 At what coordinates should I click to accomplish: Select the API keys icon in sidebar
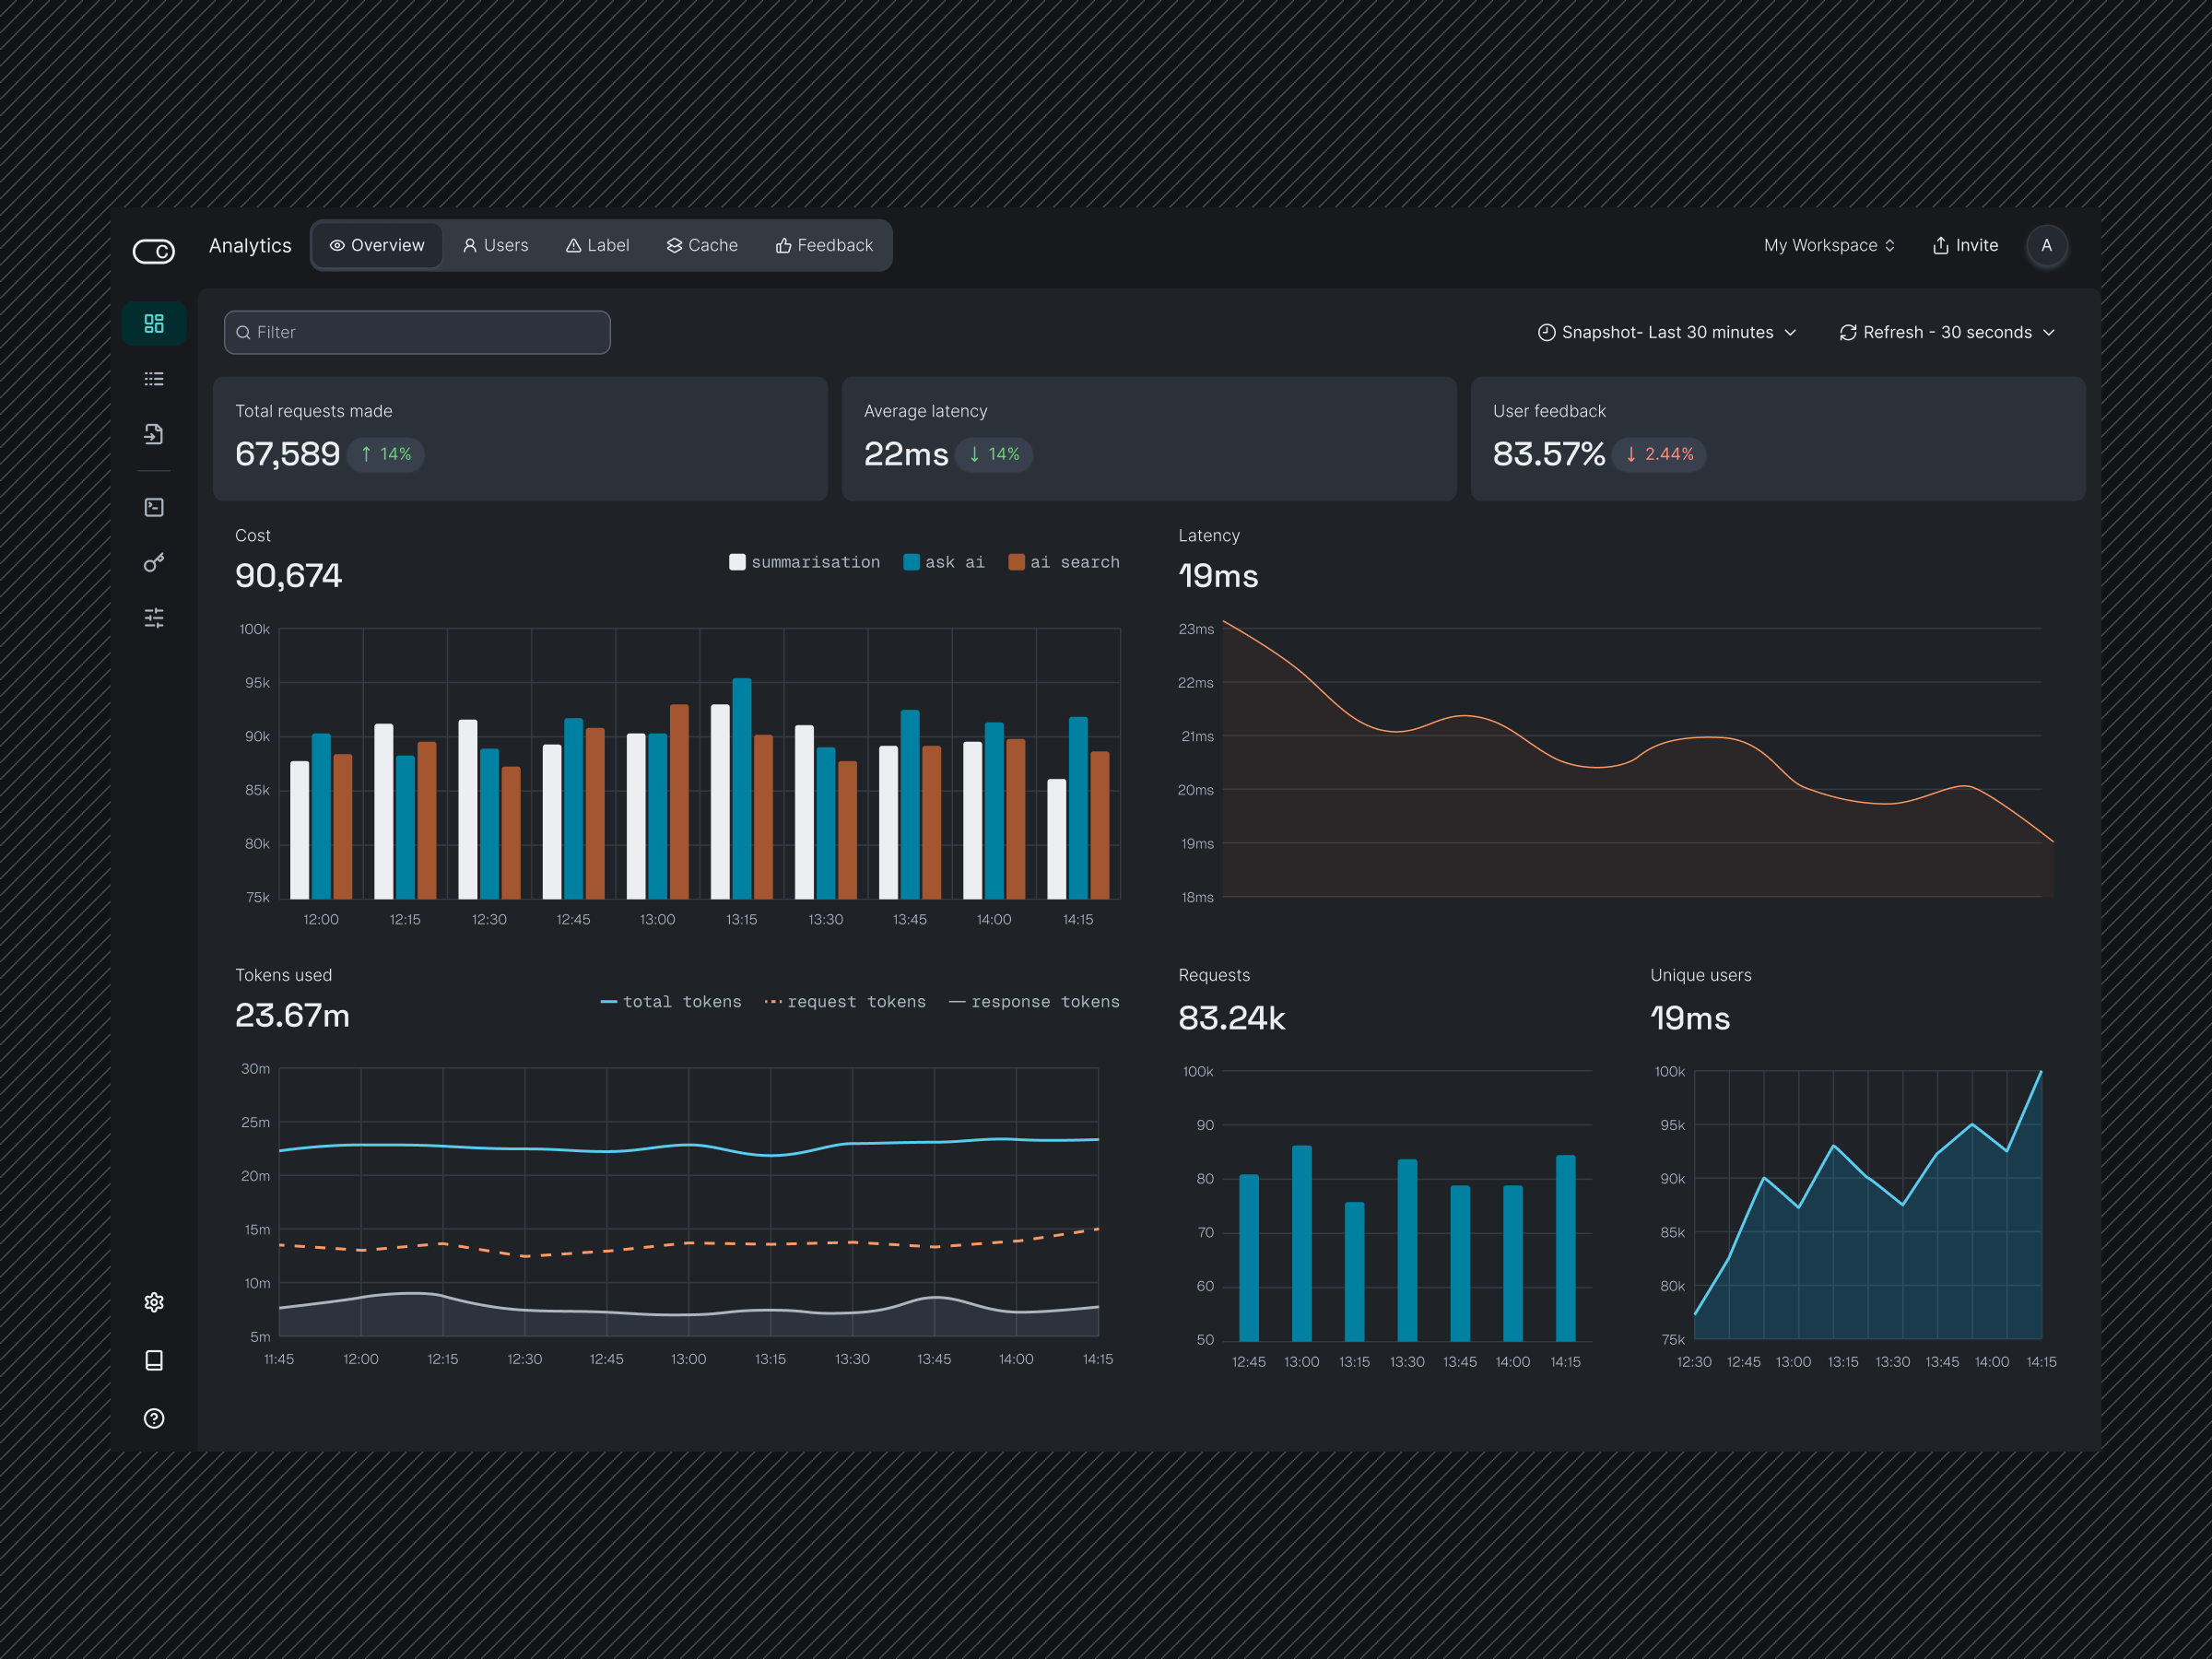154,562
